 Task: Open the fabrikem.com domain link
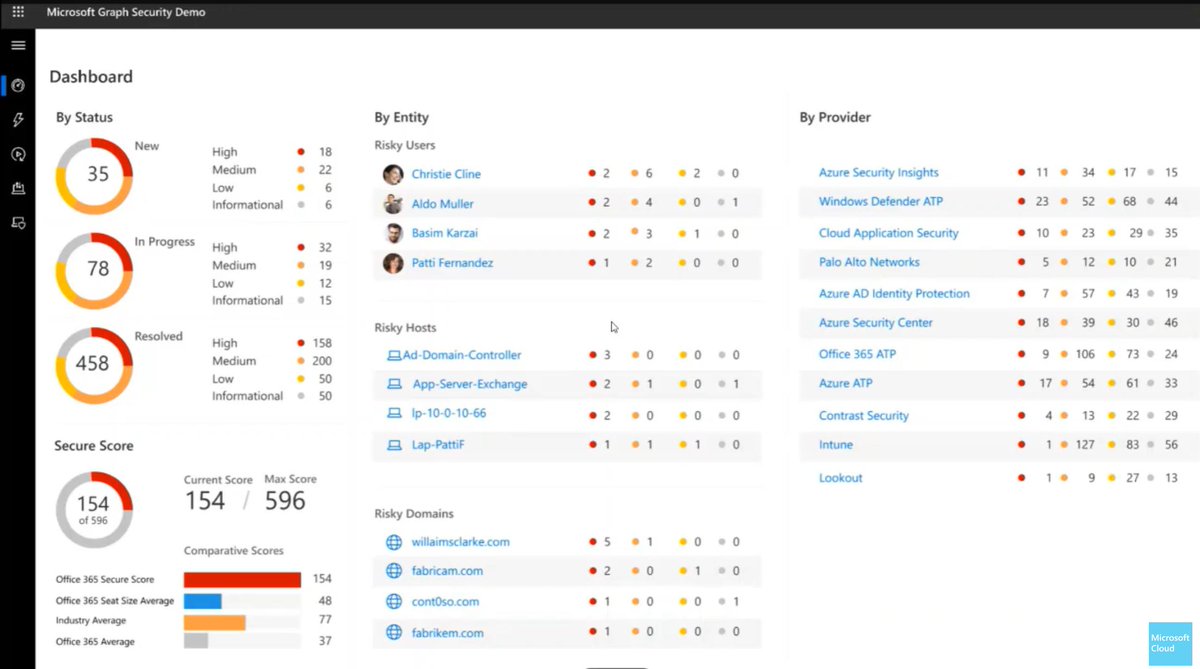pos(448,633)
